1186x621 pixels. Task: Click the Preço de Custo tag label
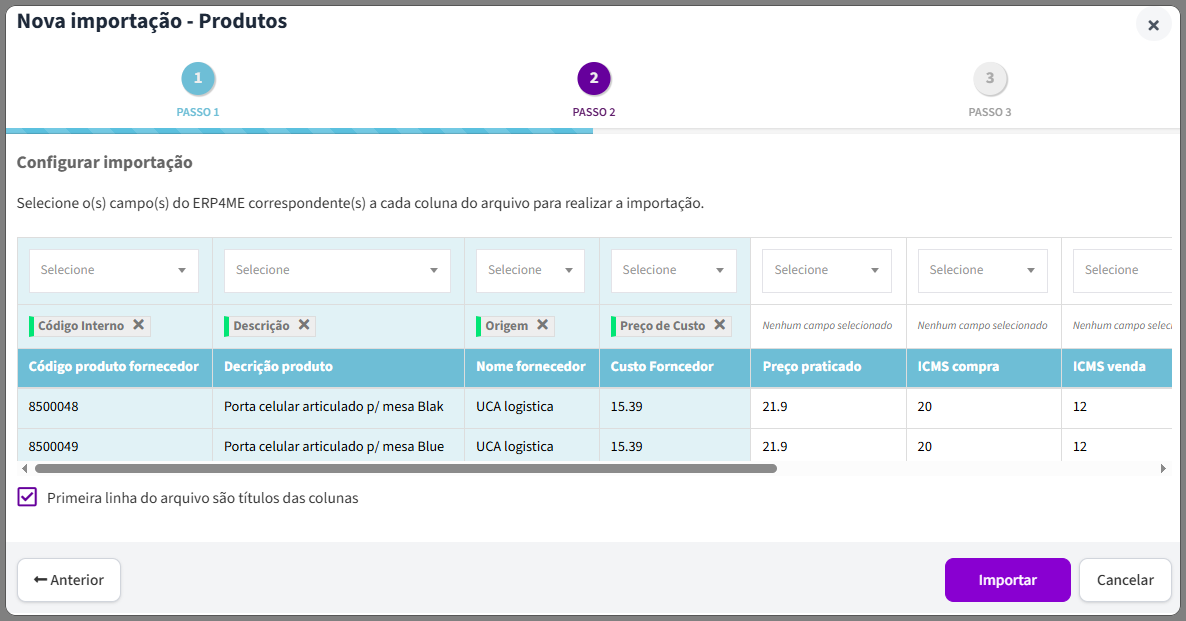pyautogui.click(x=663, y=325)
